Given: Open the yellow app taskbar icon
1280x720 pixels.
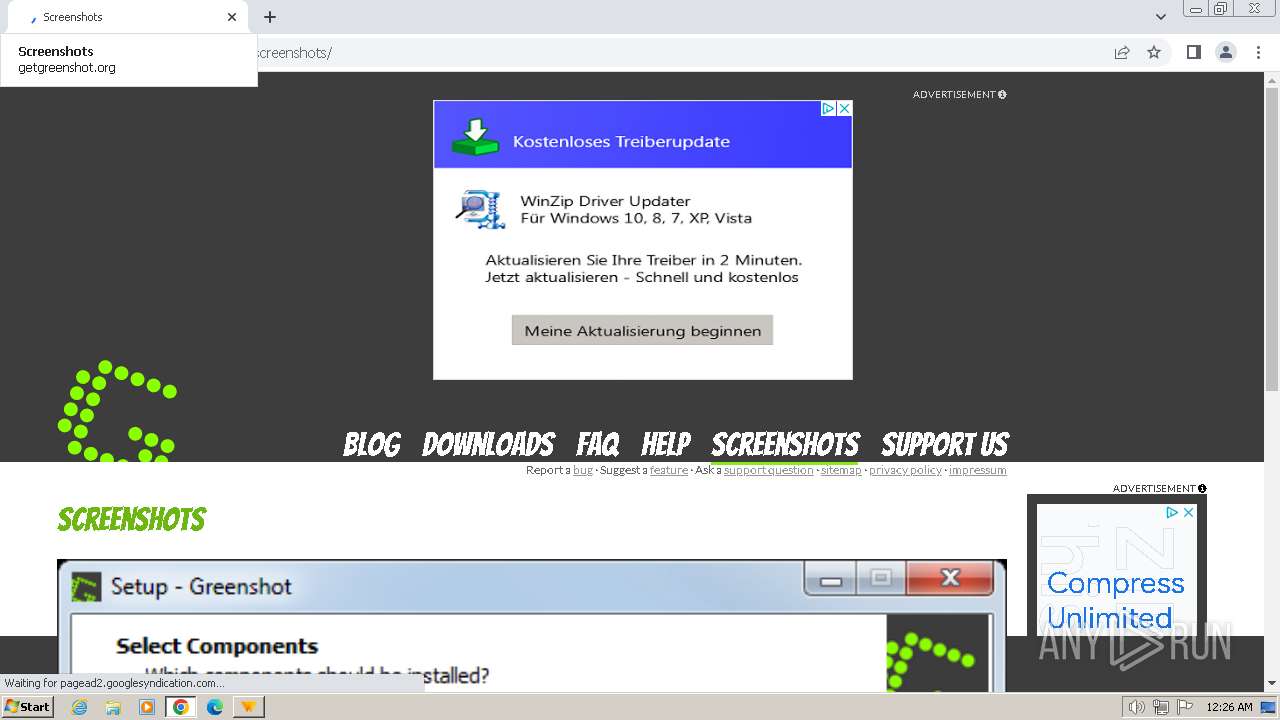Looking at the screenshot, I should (x=248, y=707).
